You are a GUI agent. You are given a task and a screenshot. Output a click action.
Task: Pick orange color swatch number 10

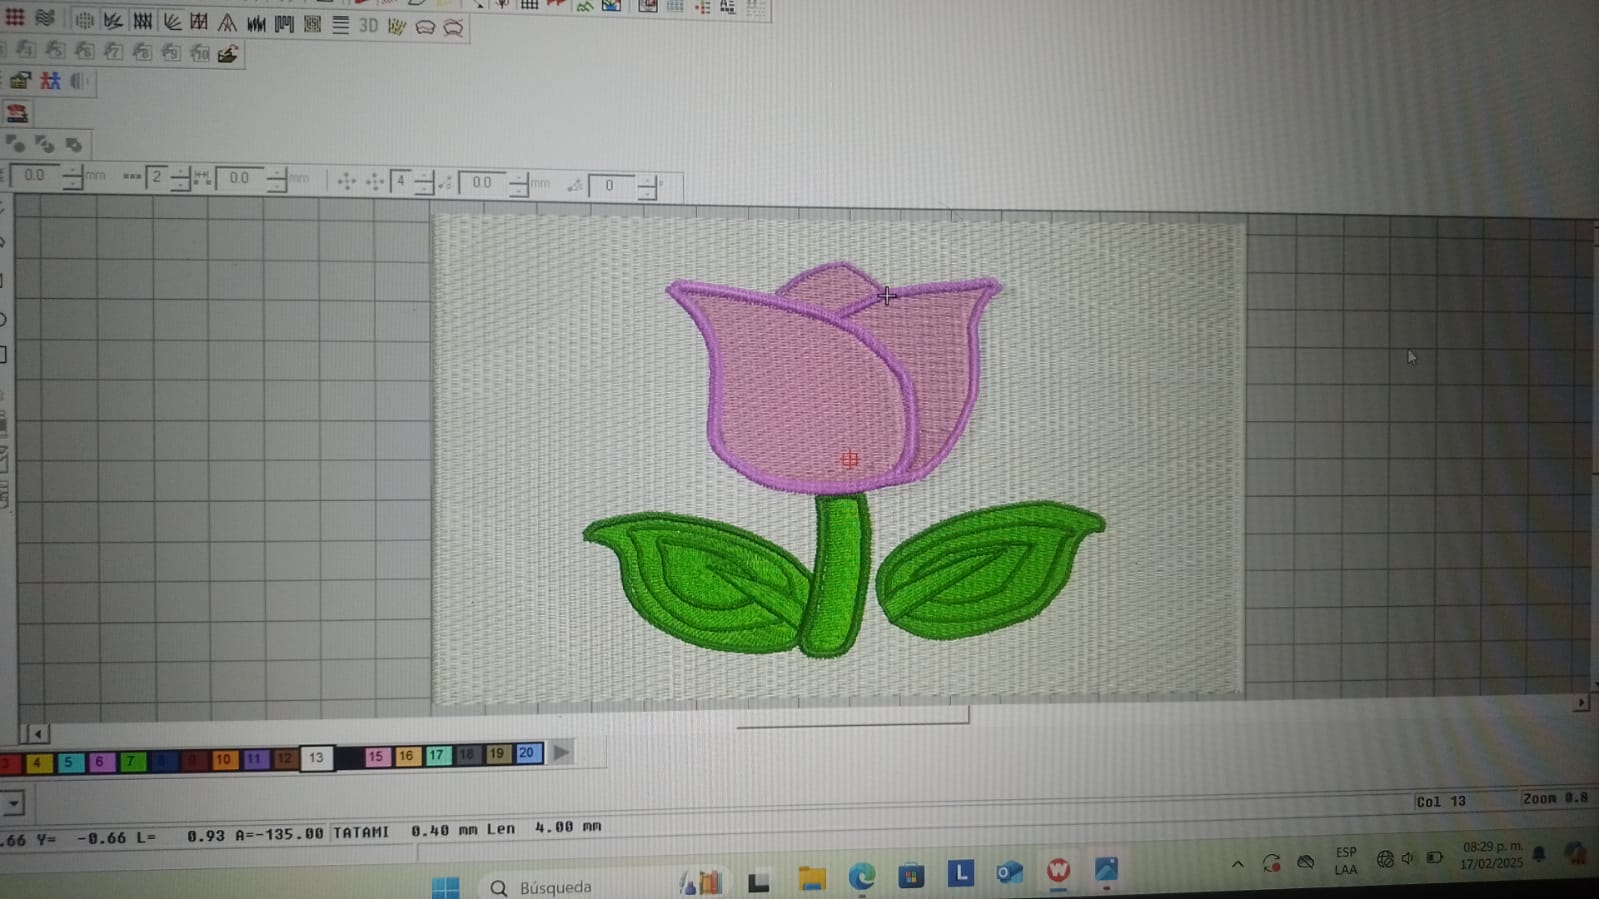[x=223, y=760]
